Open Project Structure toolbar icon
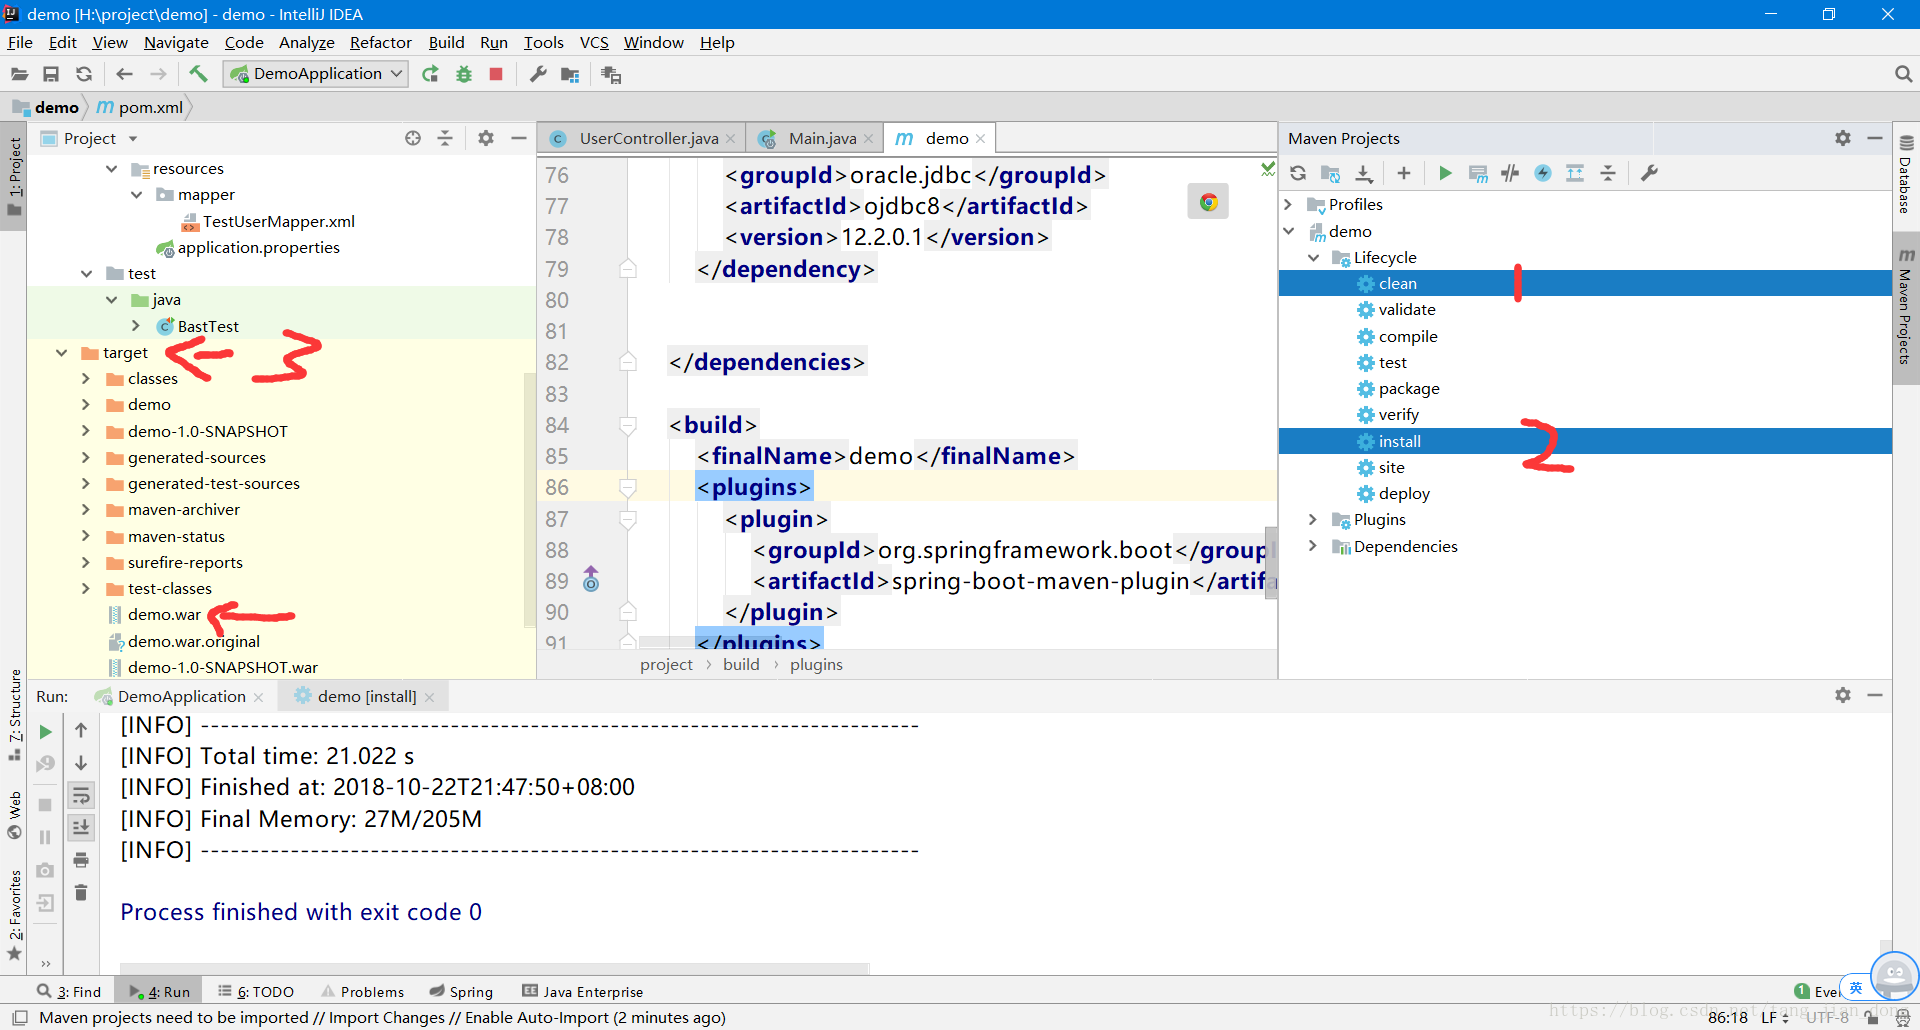 tap(570, 74)
